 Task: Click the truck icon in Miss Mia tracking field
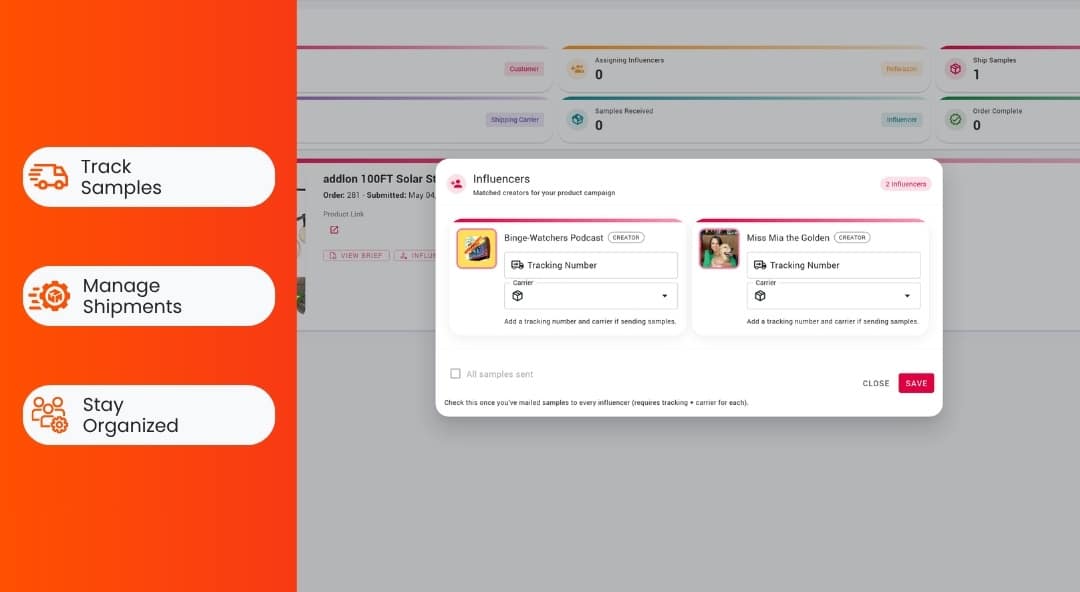760,265
